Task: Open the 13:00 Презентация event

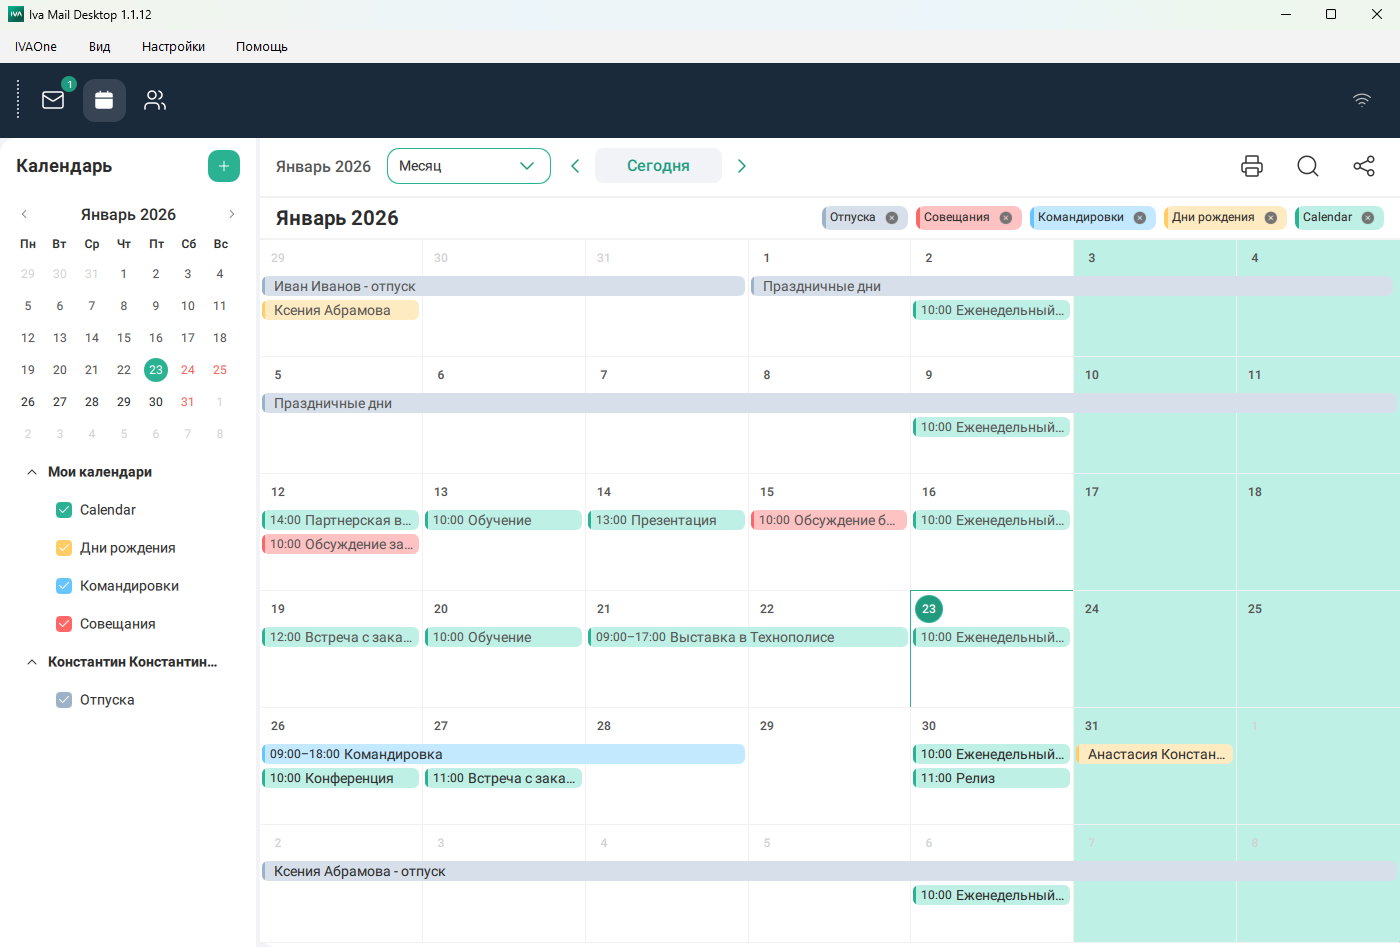Action: pos(666,520)
